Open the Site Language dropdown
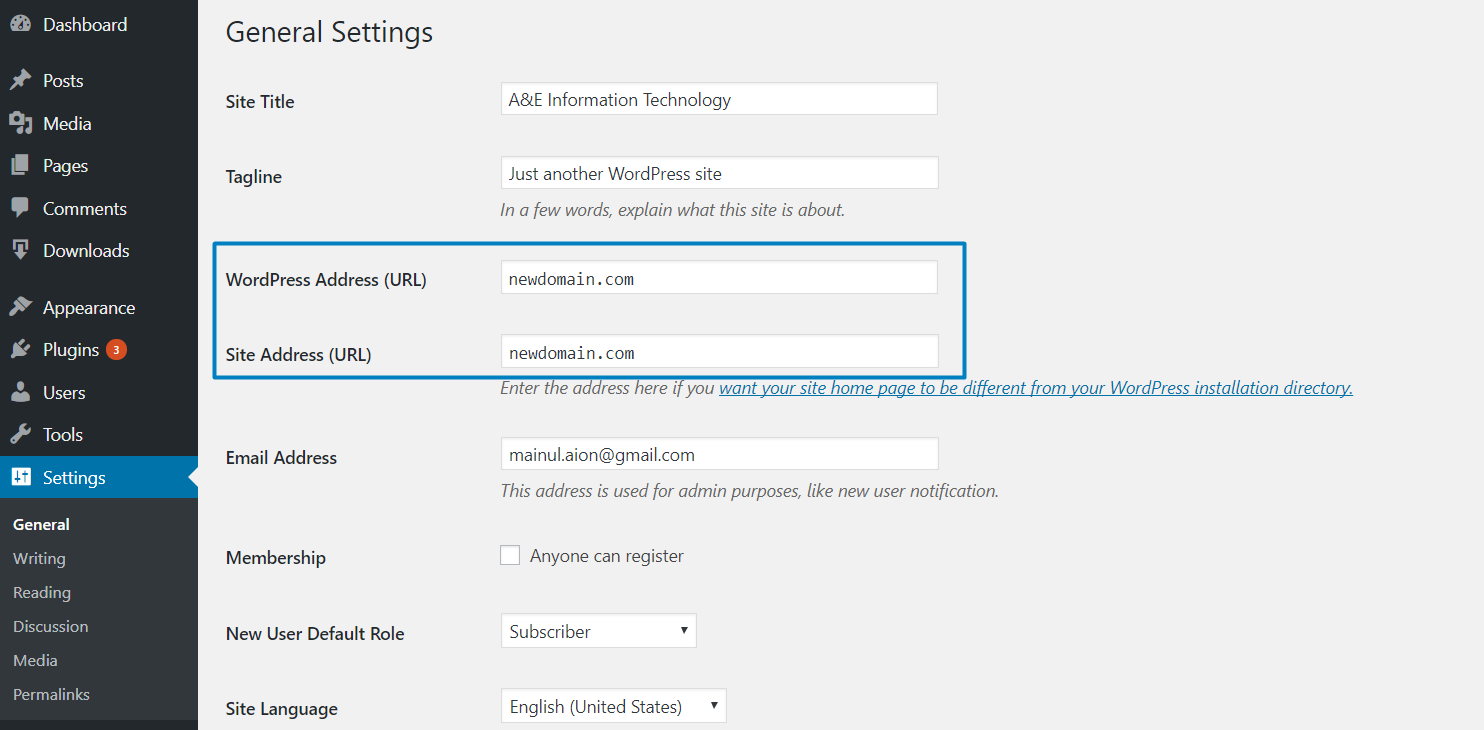 point(613,705)
